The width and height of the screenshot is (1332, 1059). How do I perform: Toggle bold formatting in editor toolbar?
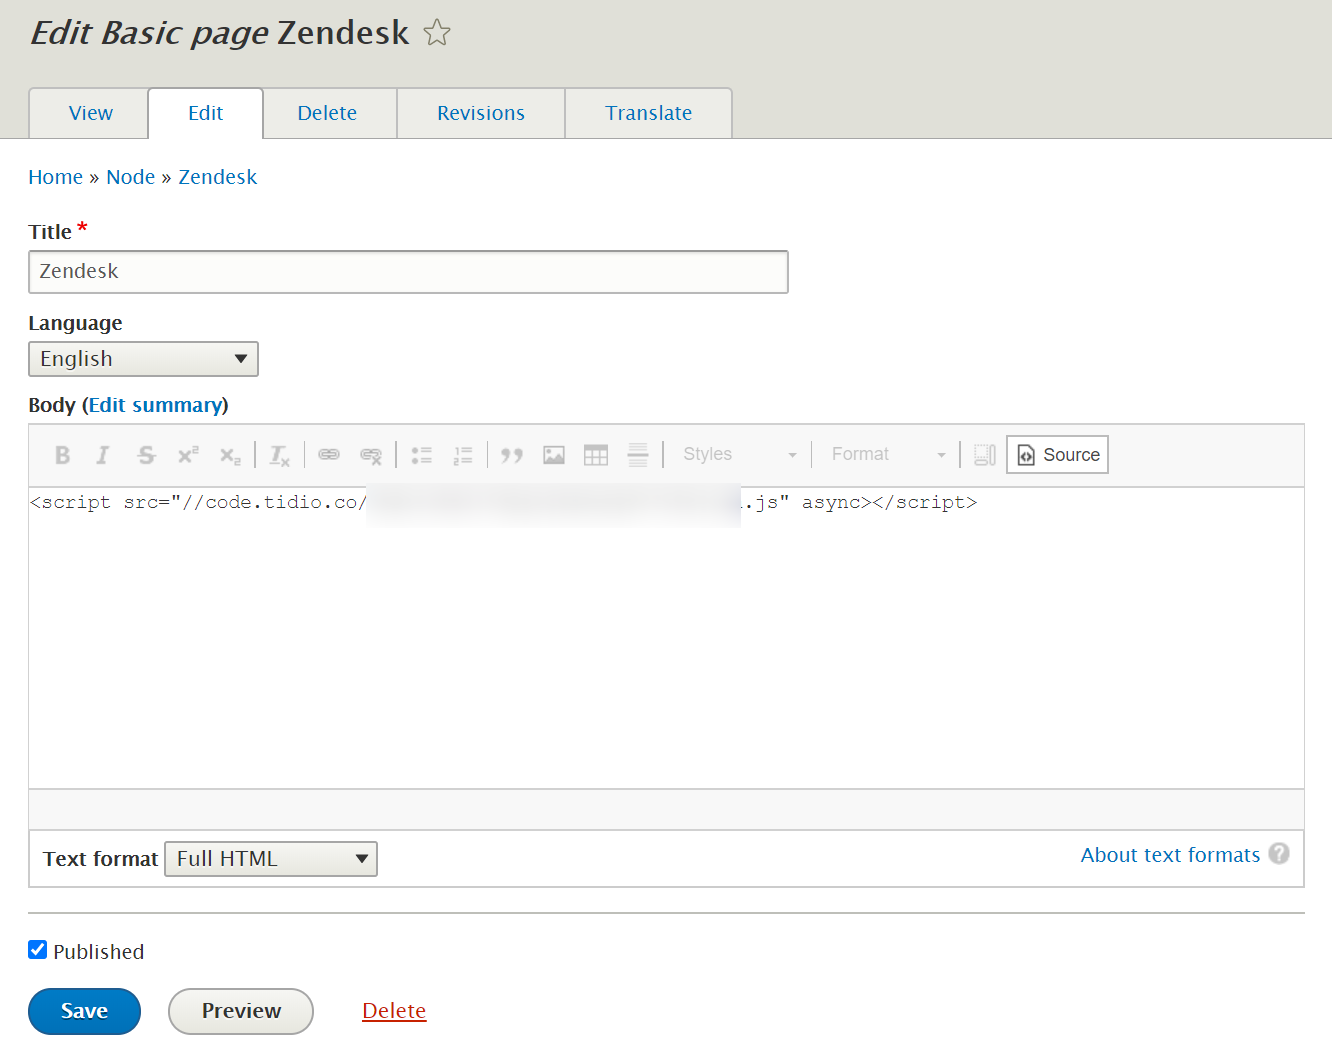(x=62, y=455)
